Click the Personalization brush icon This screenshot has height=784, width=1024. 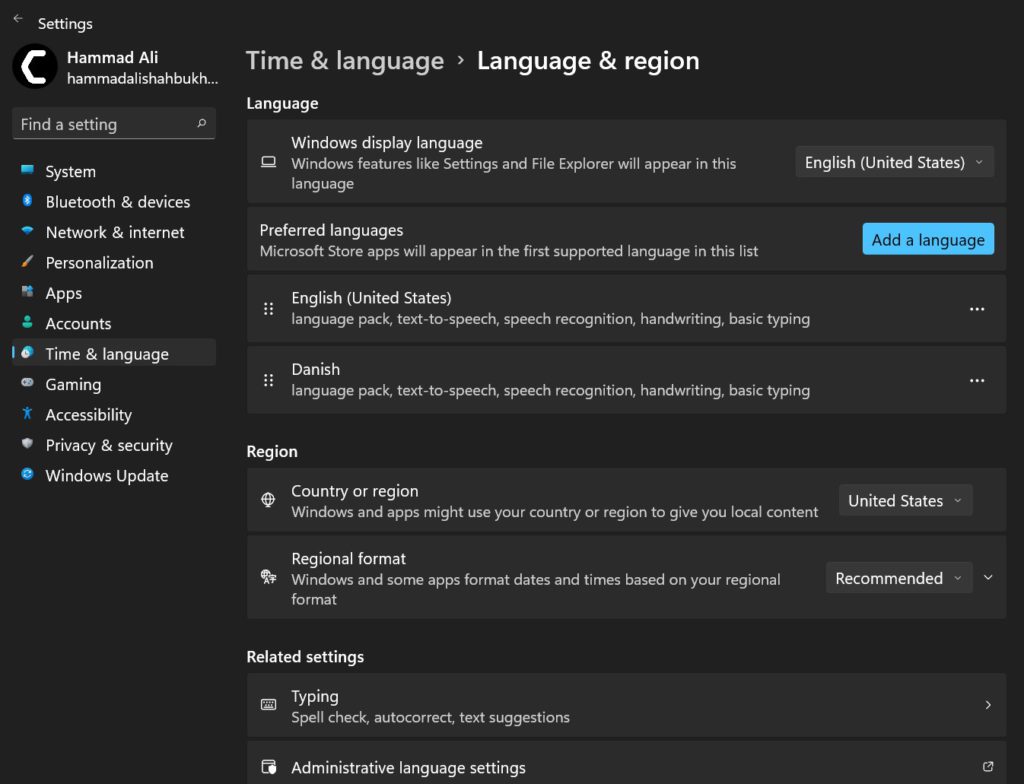pos(27,262)
